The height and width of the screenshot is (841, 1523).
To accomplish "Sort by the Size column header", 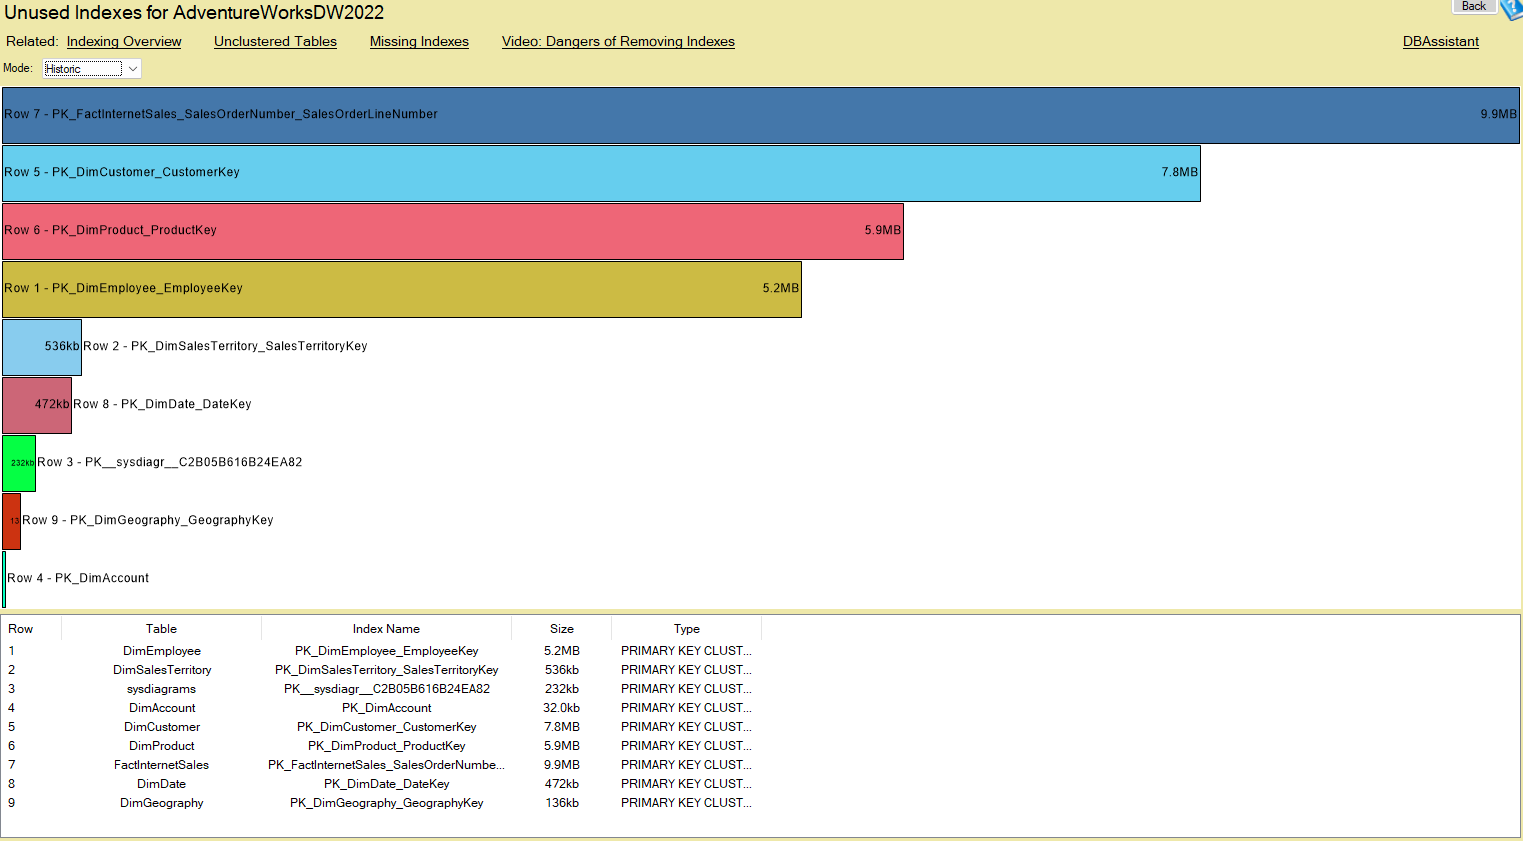I will click(x=561, y=629).
